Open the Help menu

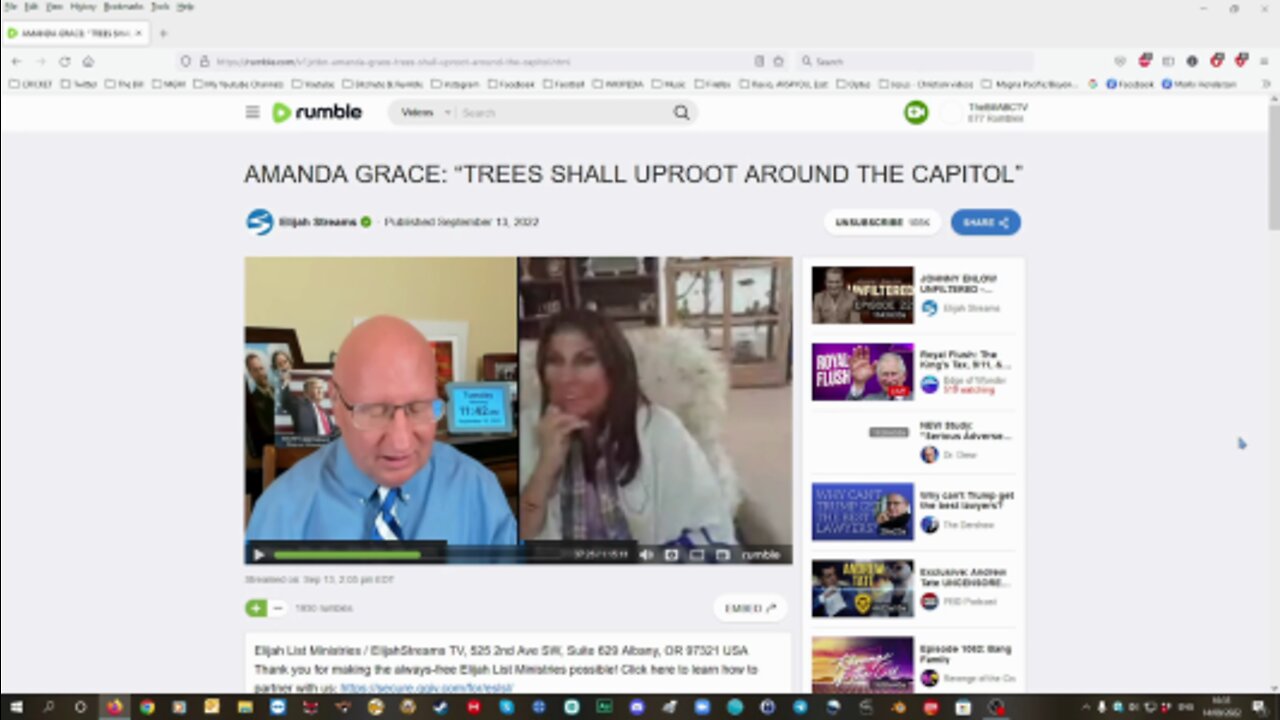pyautogui.click(x=185, y=7)
